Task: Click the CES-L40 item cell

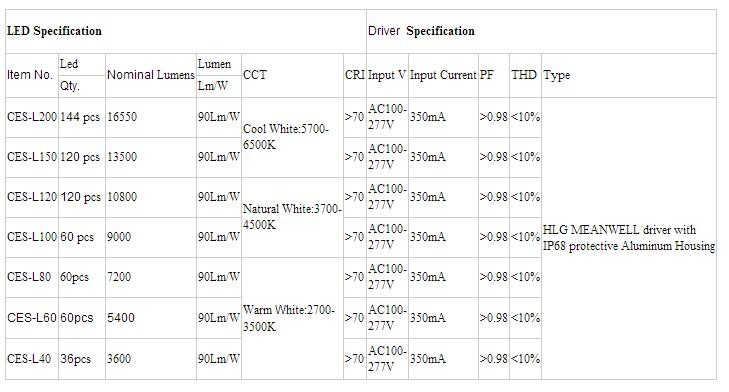Action: coord(32,359)
